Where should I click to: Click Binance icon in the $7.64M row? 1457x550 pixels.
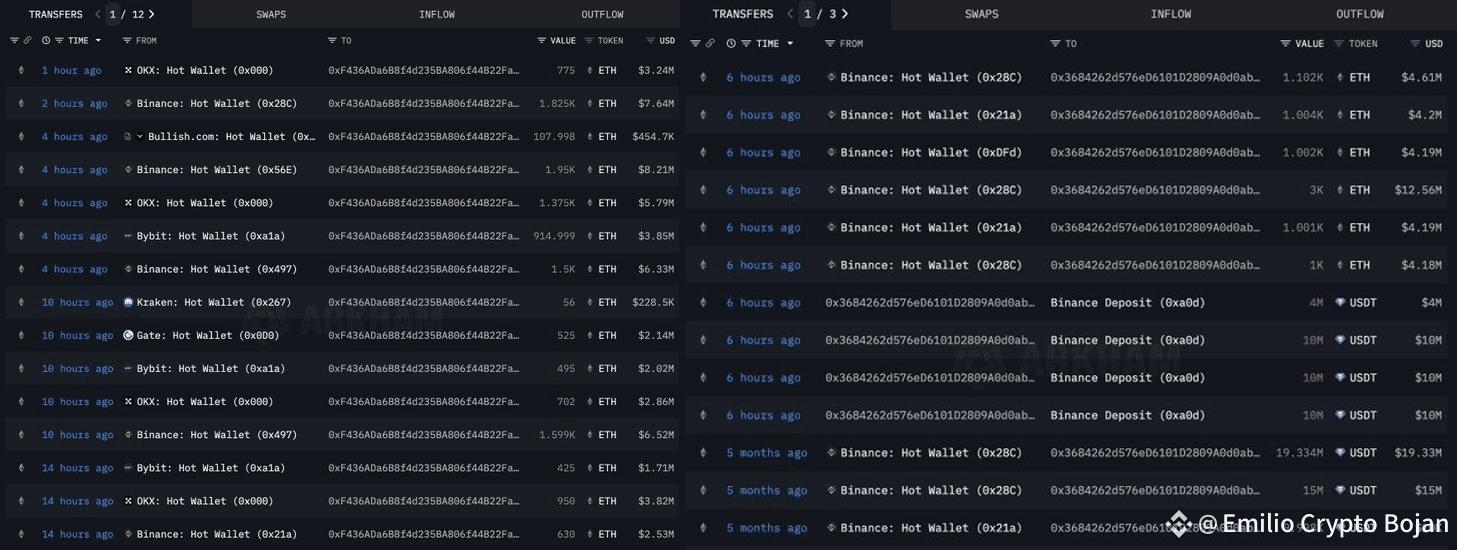(x=128, y=104)
